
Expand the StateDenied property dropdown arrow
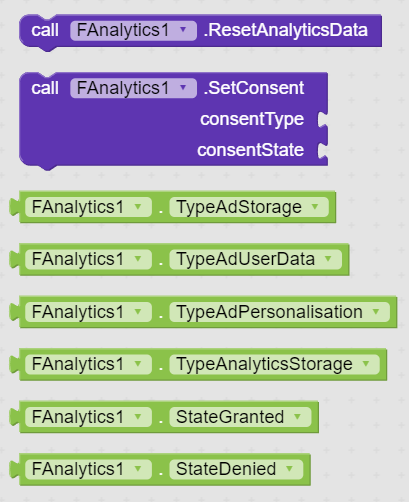point(289,469)
